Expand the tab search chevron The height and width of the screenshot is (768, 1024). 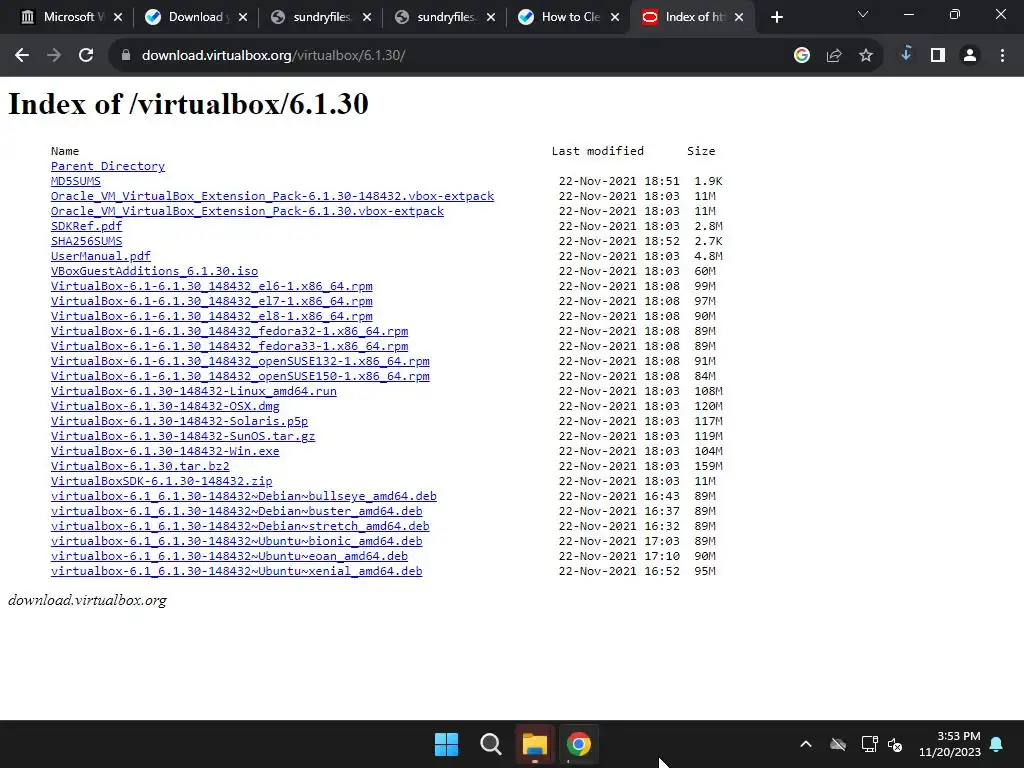[863, 14]
